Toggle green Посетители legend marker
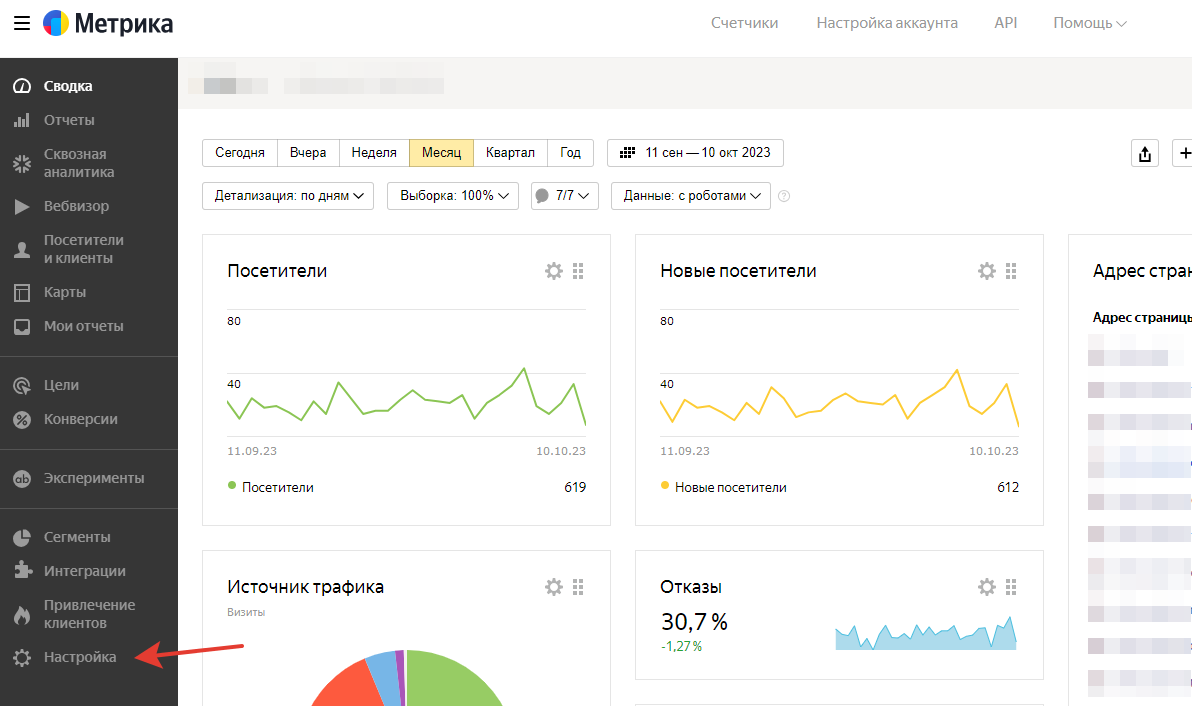Viewport: 1192px width, 706px height. coord(232,486)
